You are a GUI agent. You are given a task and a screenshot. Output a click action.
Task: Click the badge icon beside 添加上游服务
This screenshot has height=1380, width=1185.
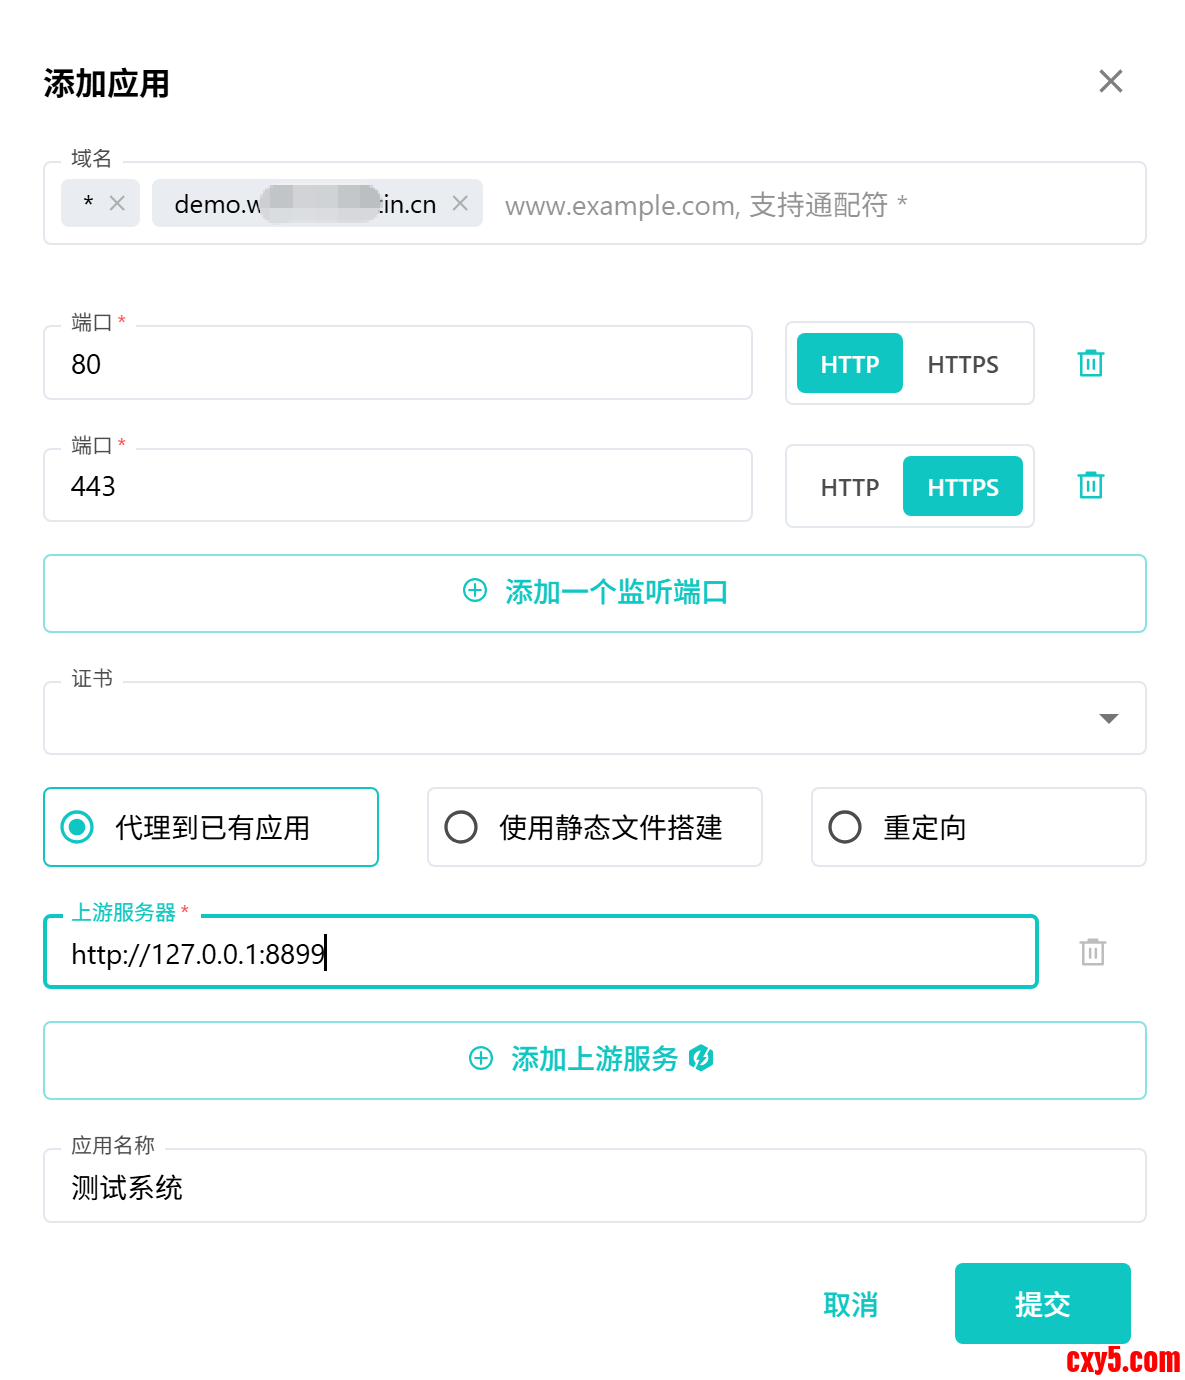point(701,1058)
